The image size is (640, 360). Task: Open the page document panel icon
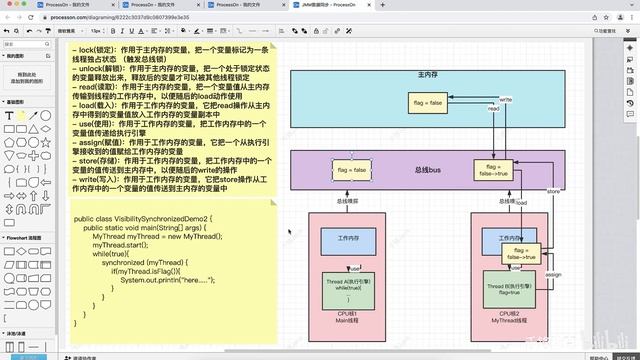point(630,92)
